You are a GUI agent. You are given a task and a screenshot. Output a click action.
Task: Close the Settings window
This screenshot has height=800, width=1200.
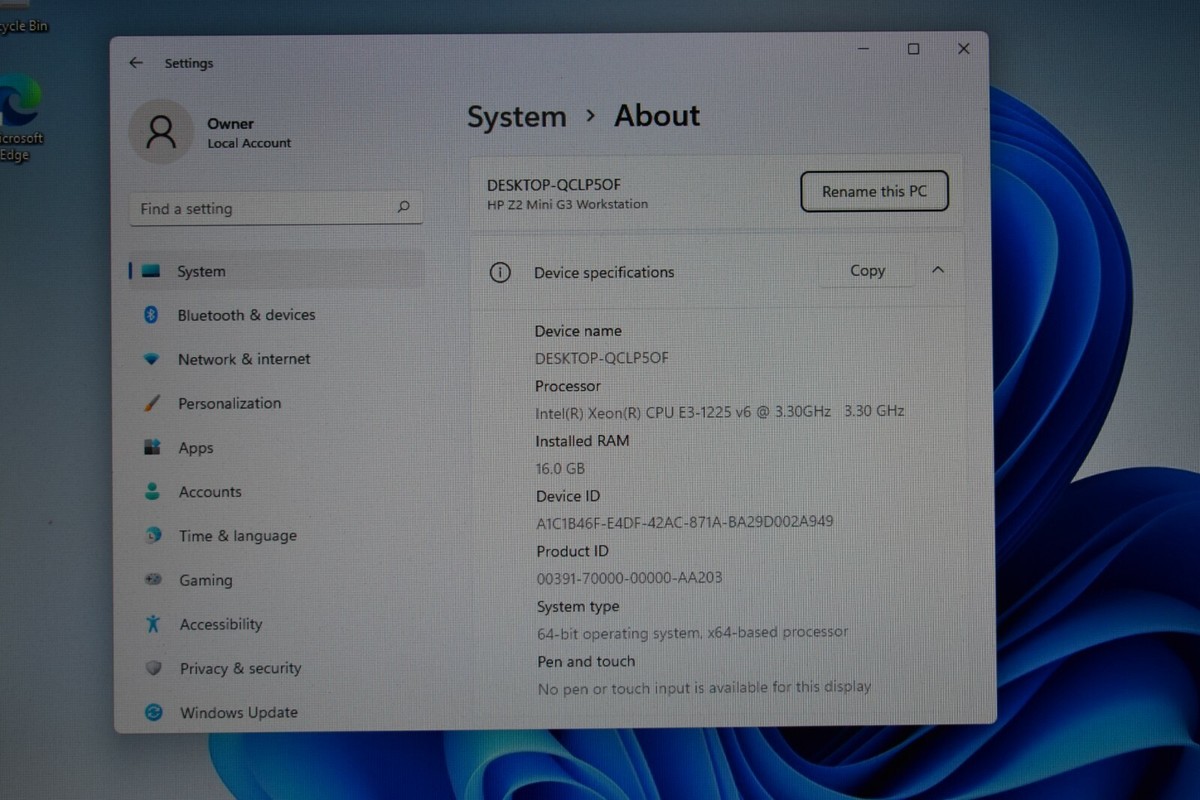(x=964, y=49)
